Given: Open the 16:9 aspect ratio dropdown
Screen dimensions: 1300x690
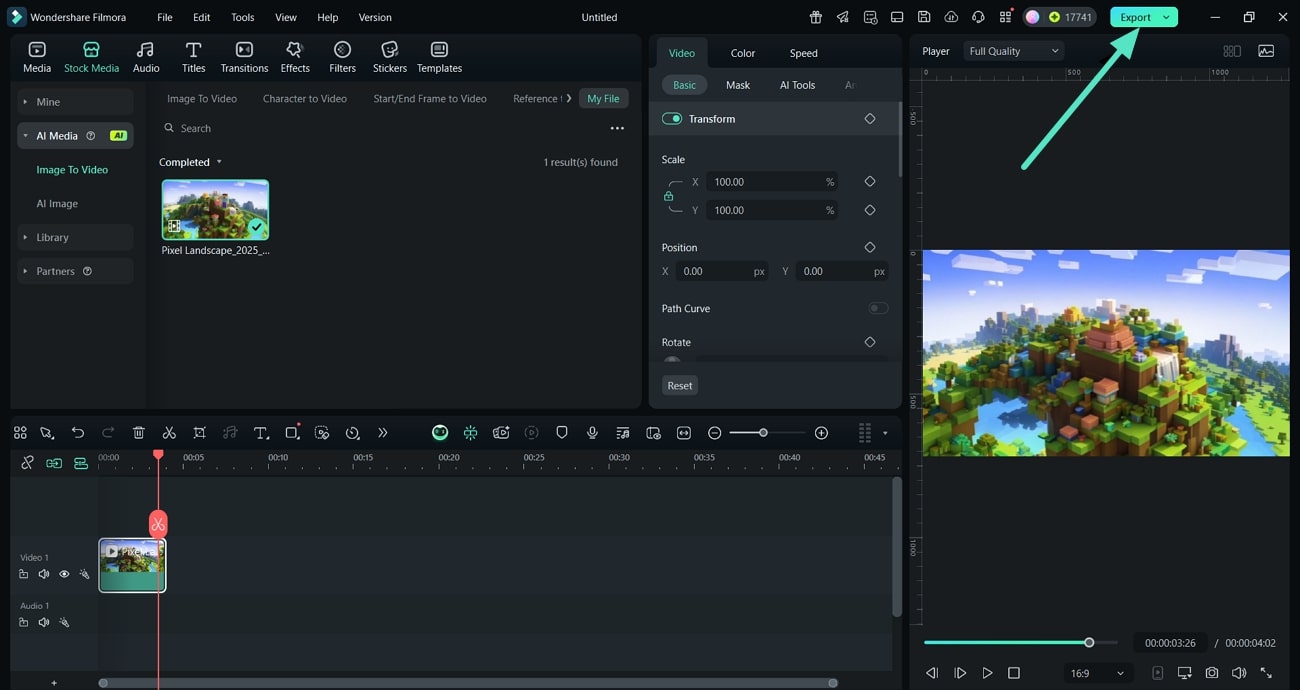Looking at the screenshot, I should (1096, 673).
